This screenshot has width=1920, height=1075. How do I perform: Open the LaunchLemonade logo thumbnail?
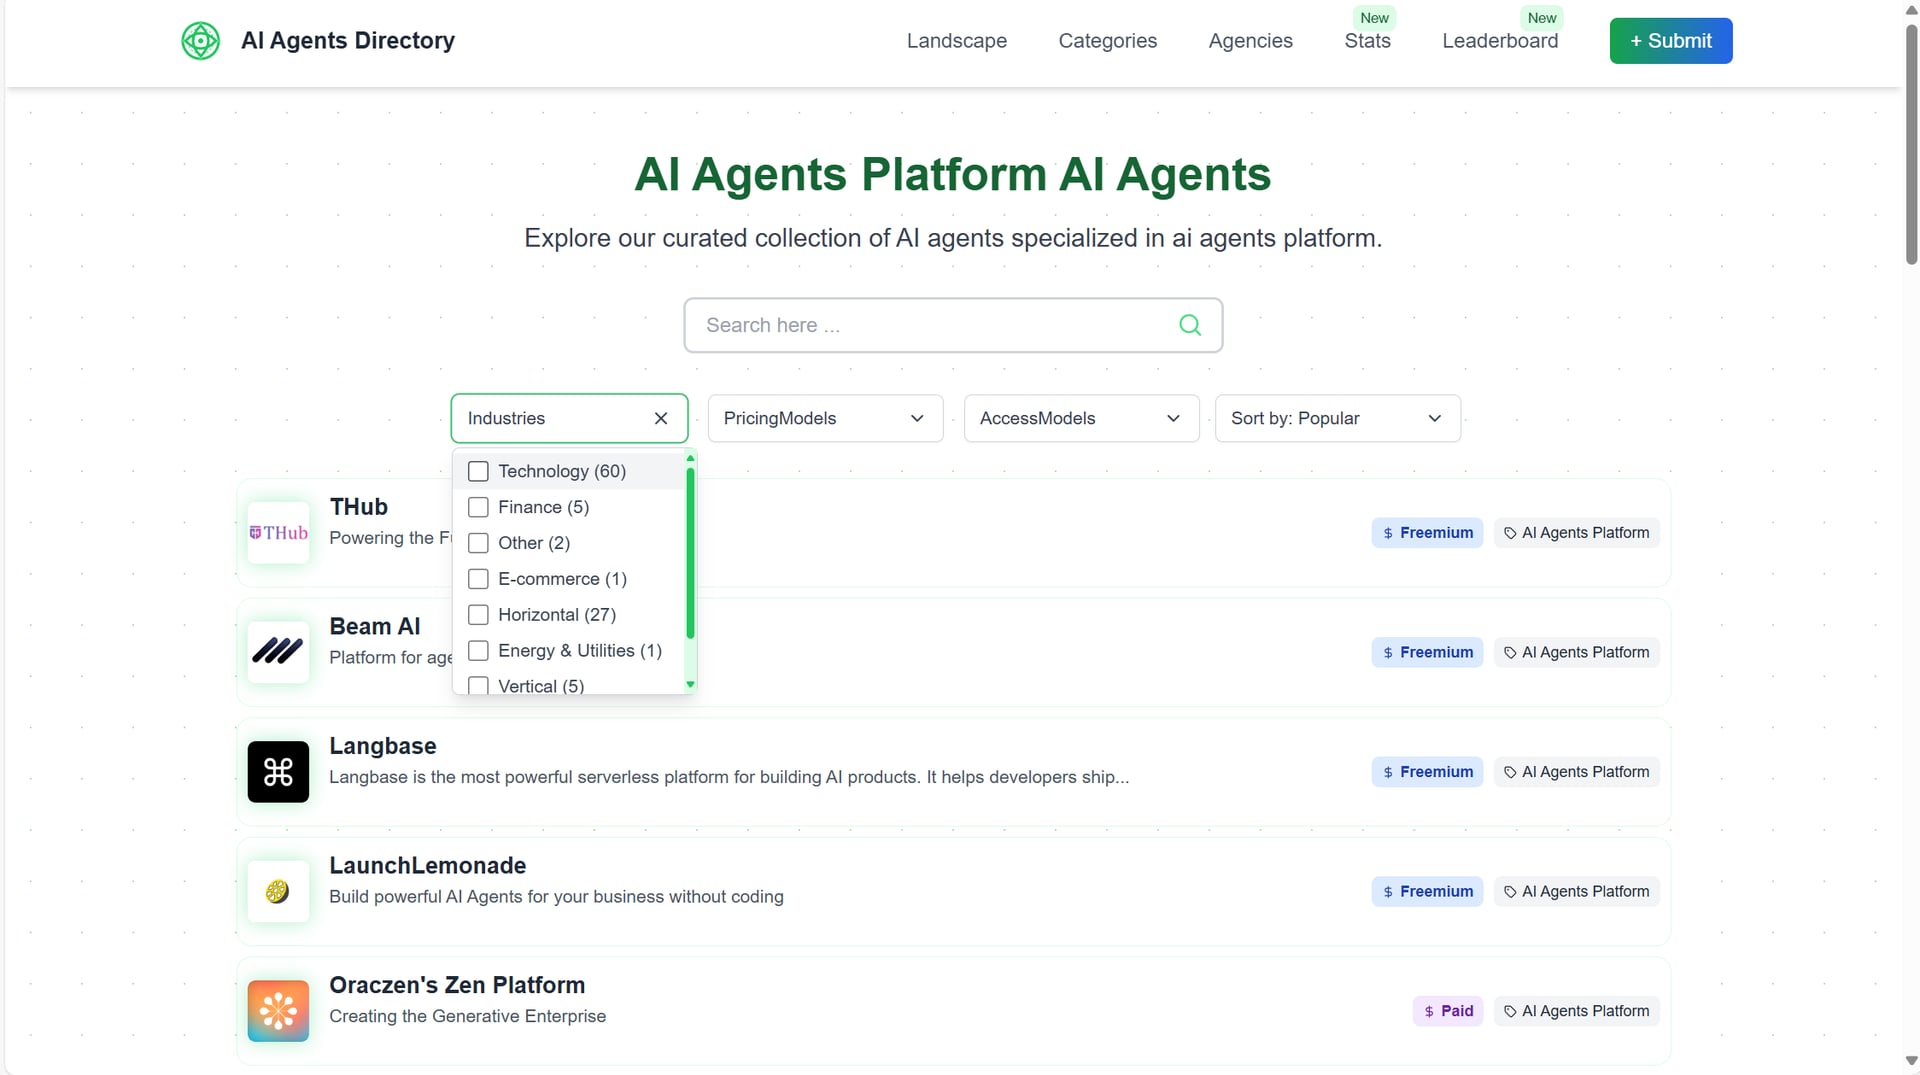coord(278,891)
